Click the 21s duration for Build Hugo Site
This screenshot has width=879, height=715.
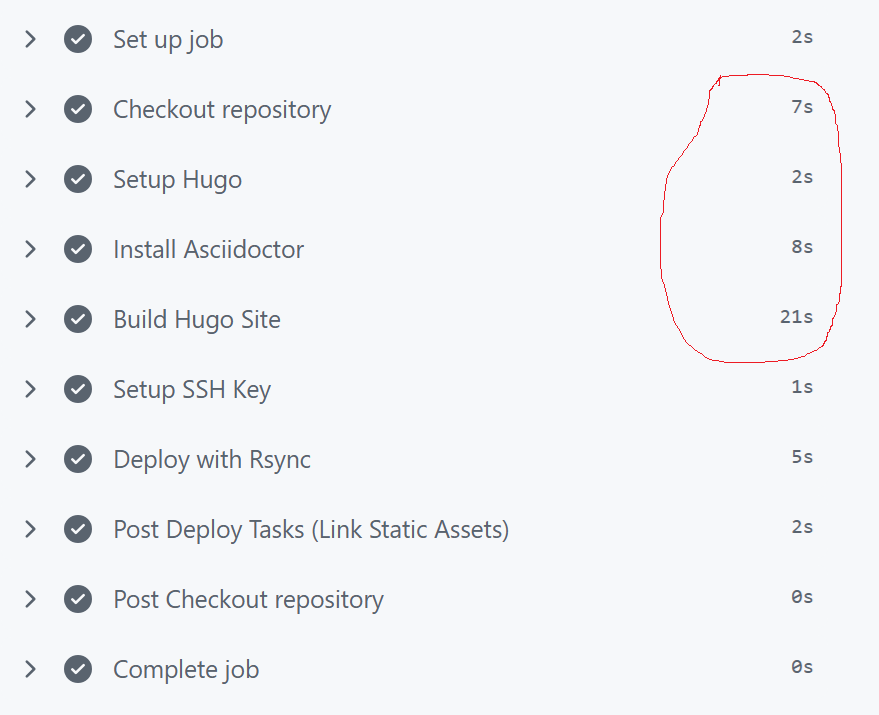coord(796,318)
